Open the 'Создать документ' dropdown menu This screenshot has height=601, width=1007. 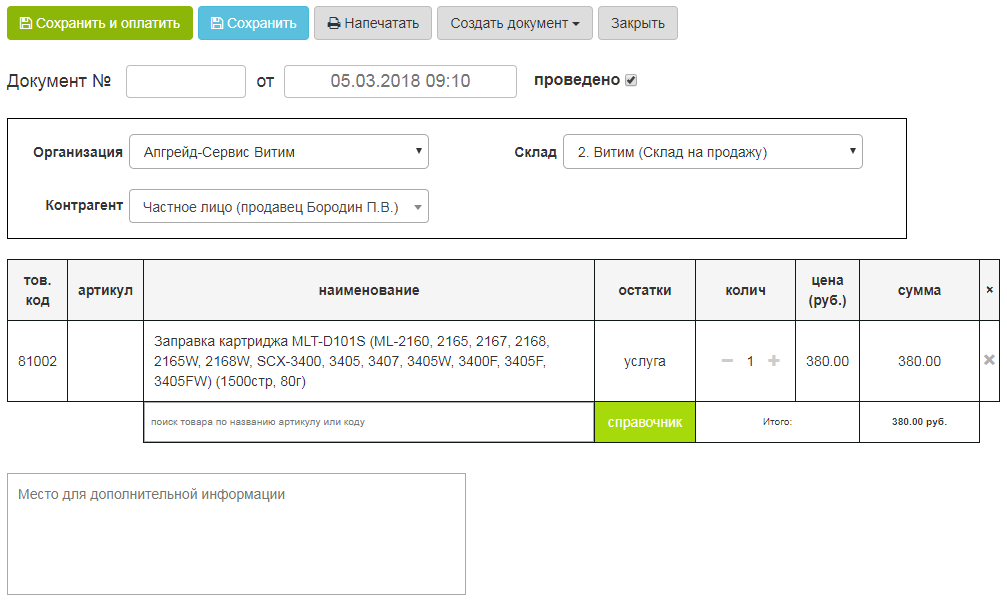pyautogui.click(x=514, y=23)
